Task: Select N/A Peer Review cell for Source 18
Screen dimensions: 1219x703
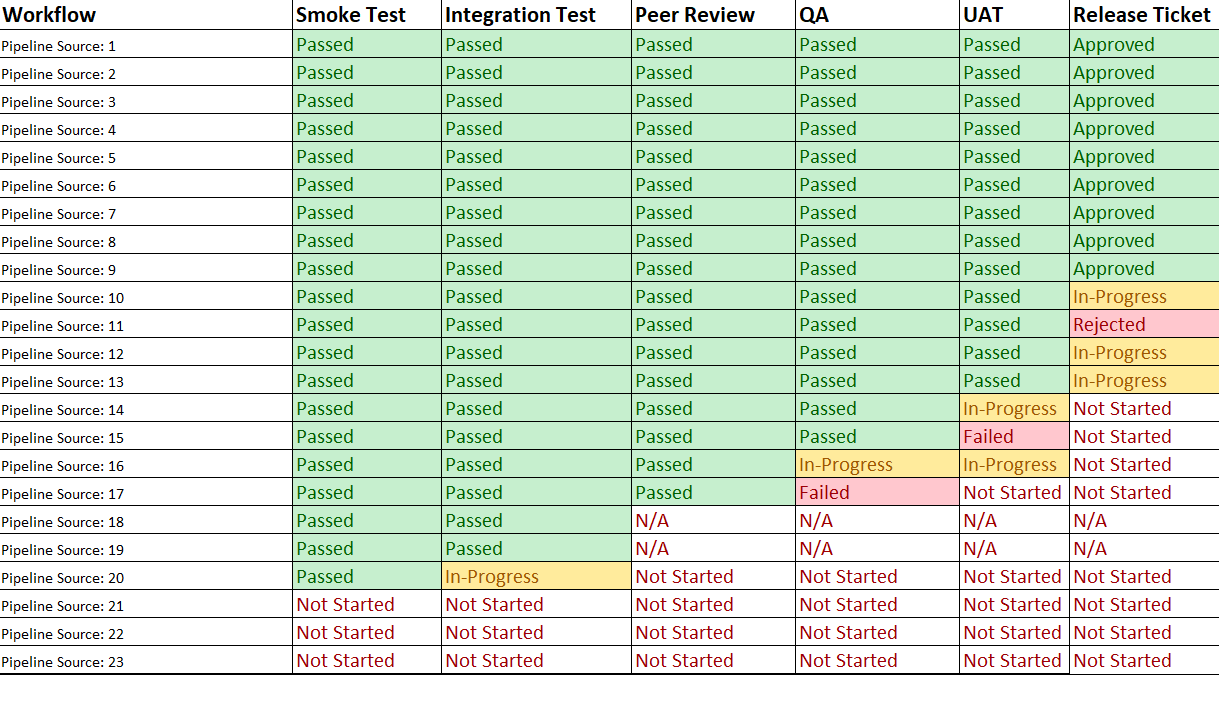Action: 714,520
